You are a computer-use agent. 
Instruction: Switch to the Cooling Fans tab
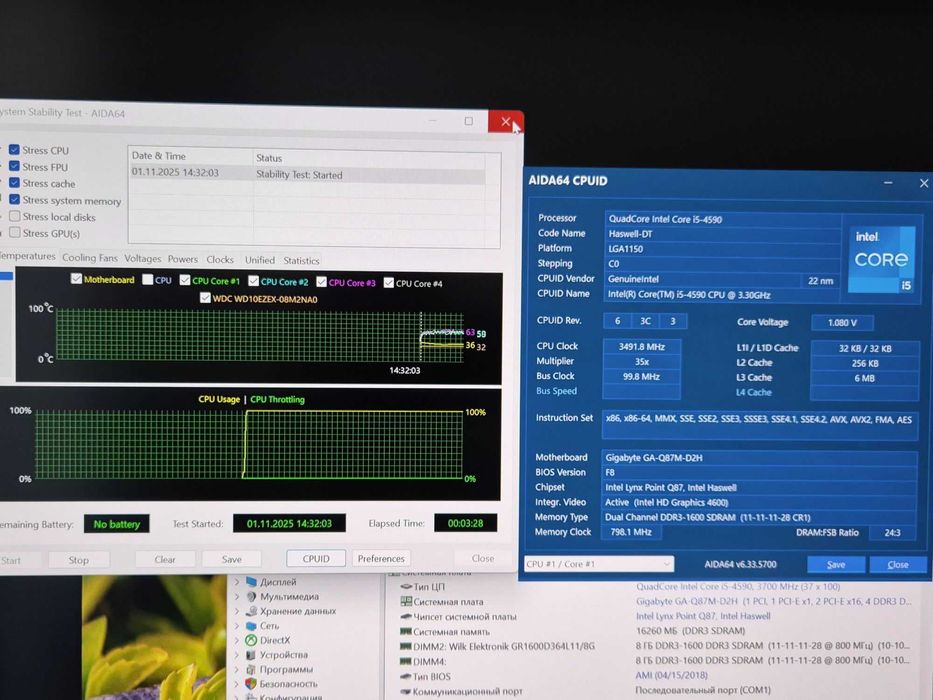90,258
